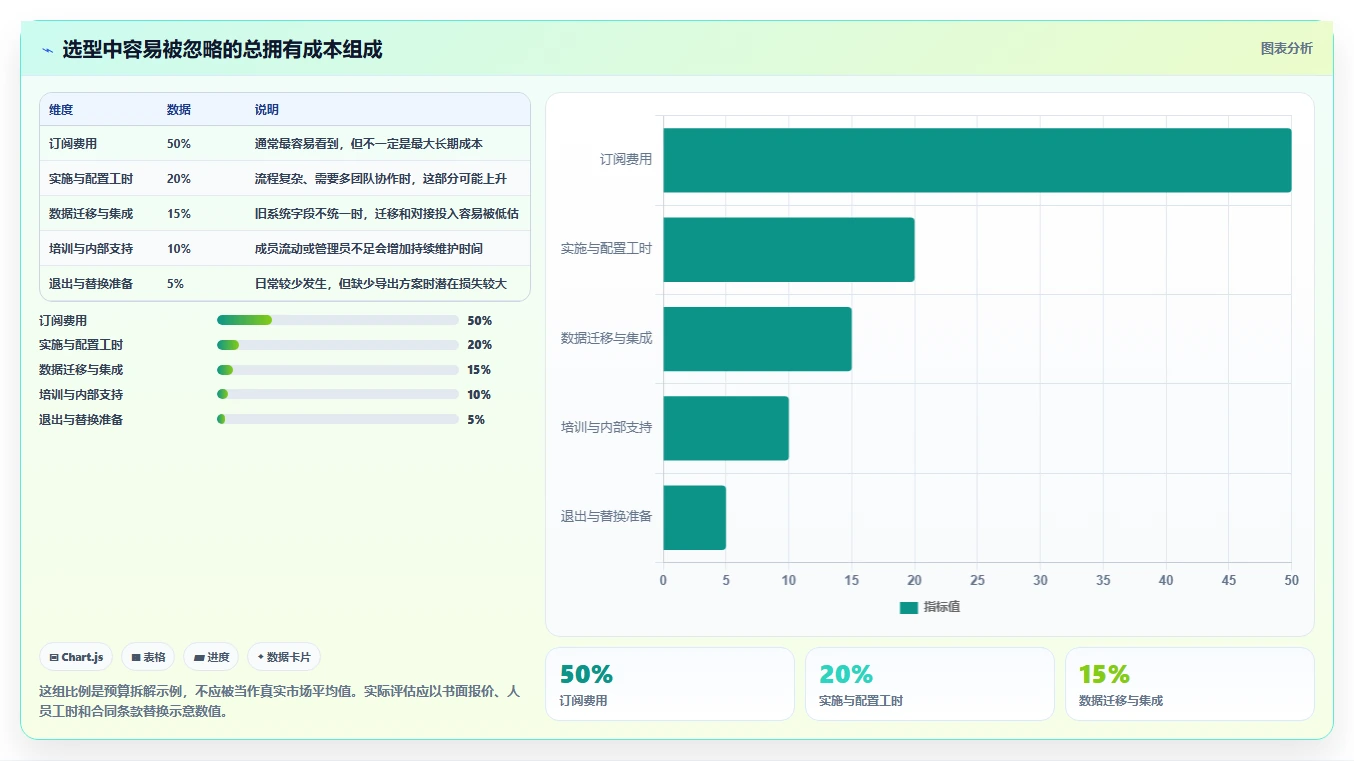Click the 维度 column header
Screen dimensions: 1354x761
click(x=61, y=110)
